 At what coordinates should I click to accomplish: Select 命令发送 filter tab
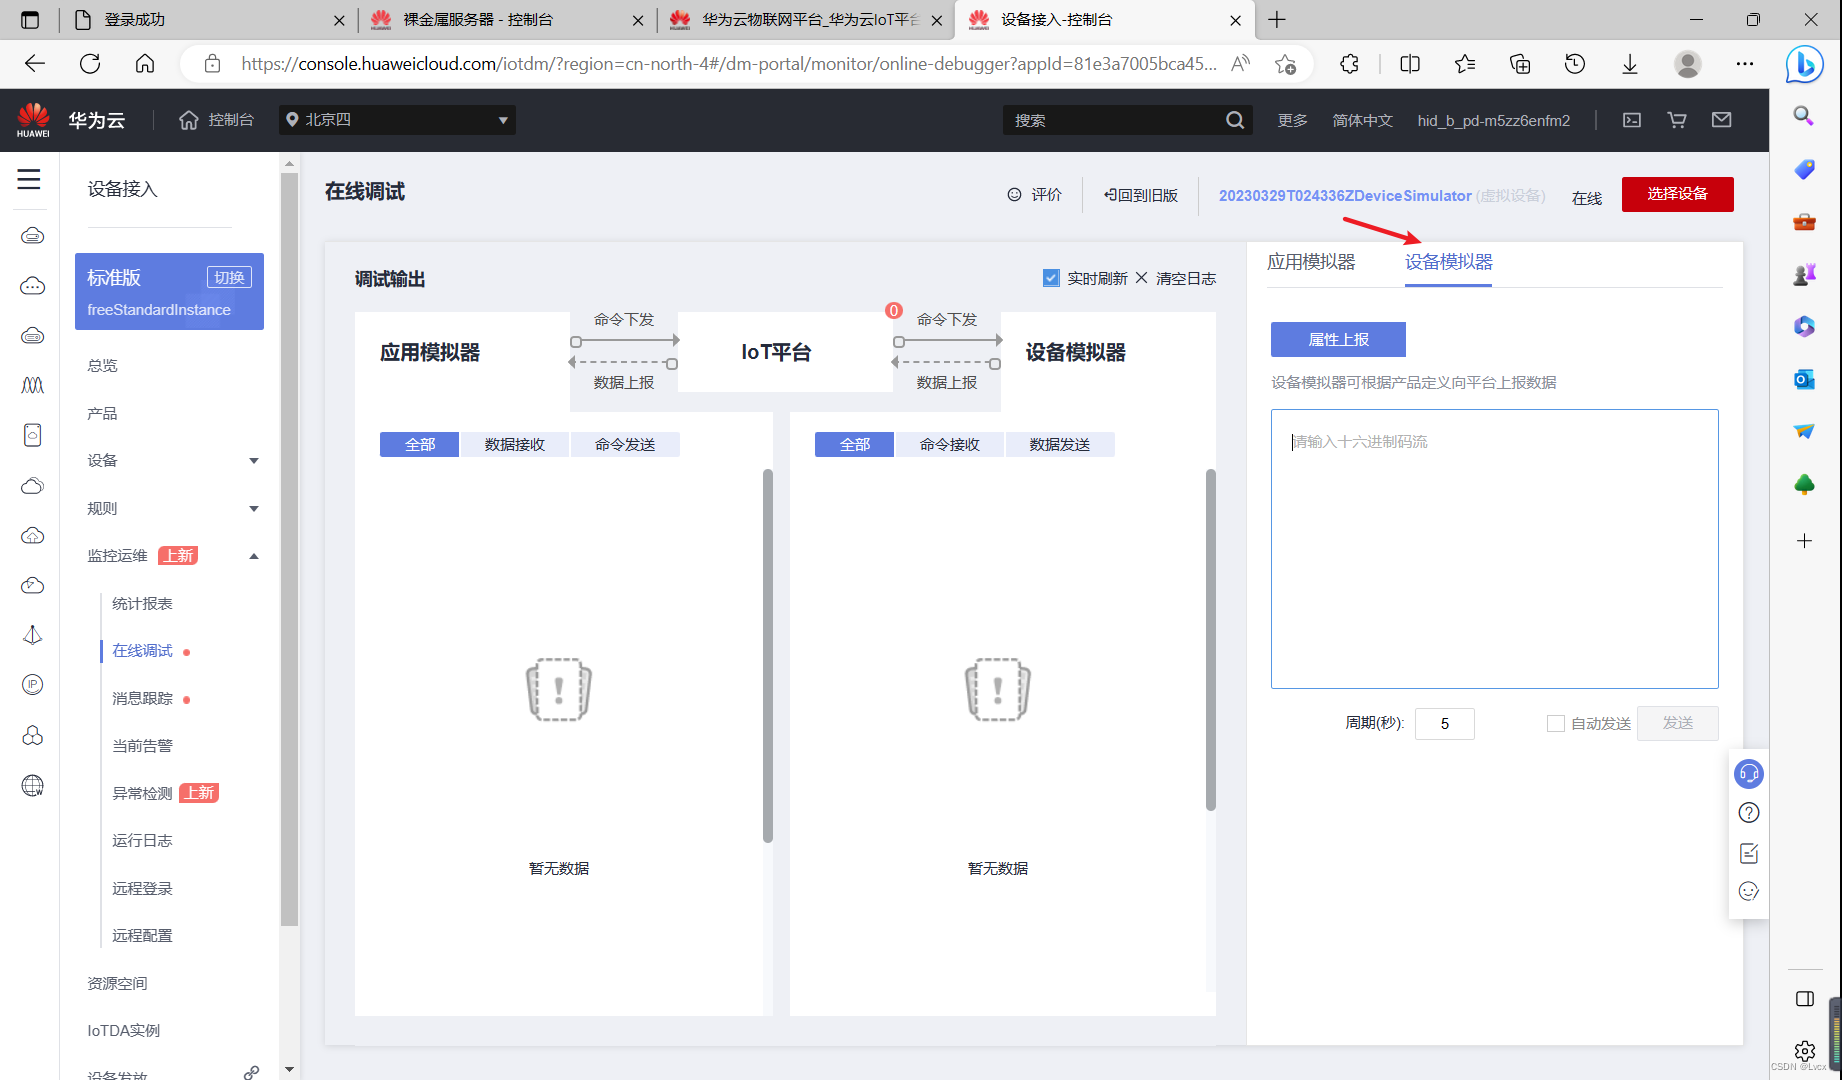tap(625, 444)
